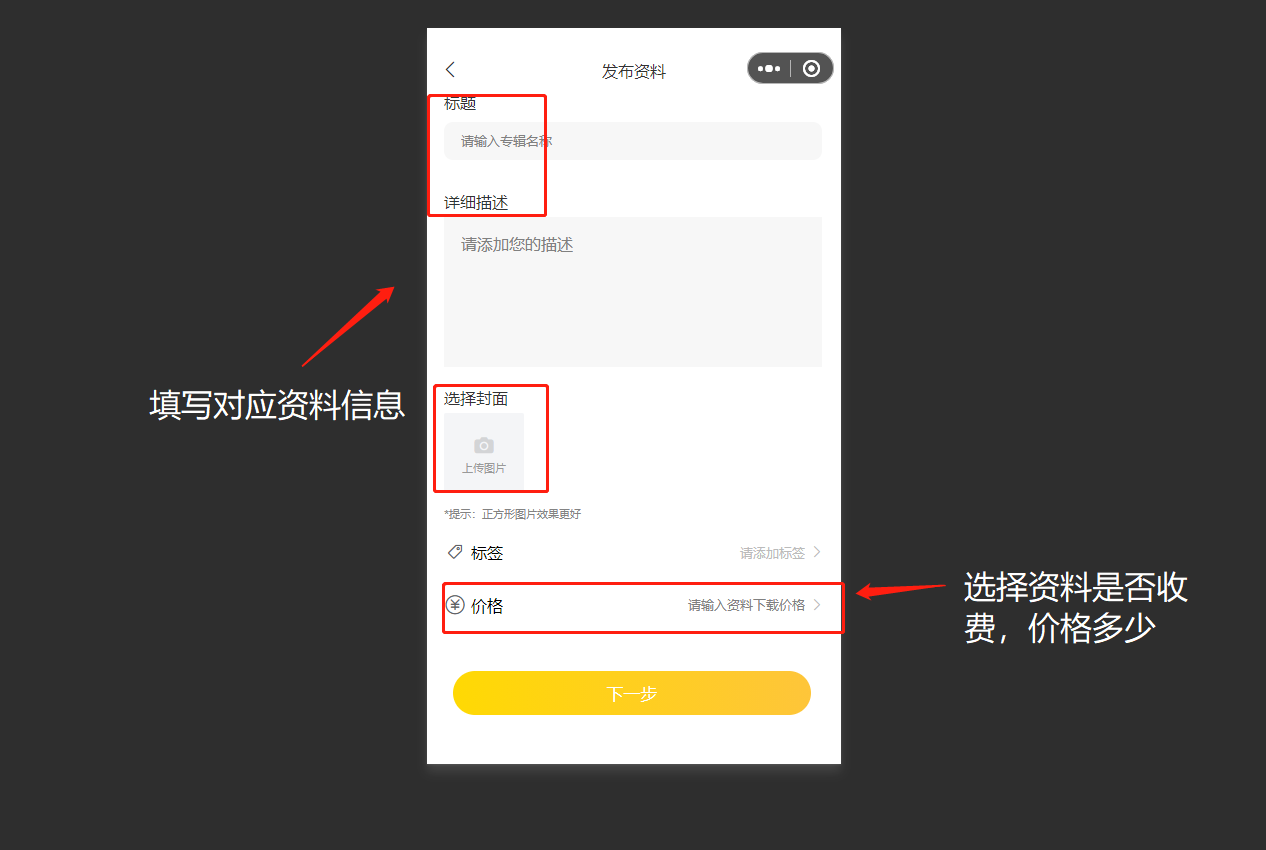Click the 标签 row label
1266x850 pixels.
487,553
